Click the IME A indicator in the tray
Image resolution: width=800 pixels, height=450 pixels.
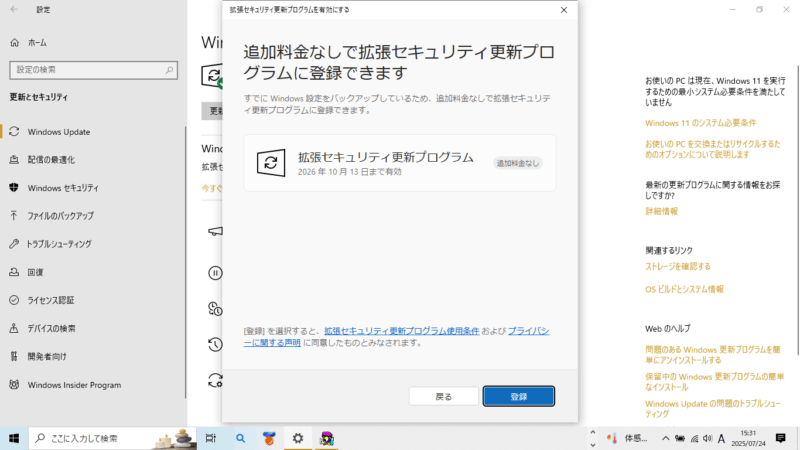click(721, 438)
